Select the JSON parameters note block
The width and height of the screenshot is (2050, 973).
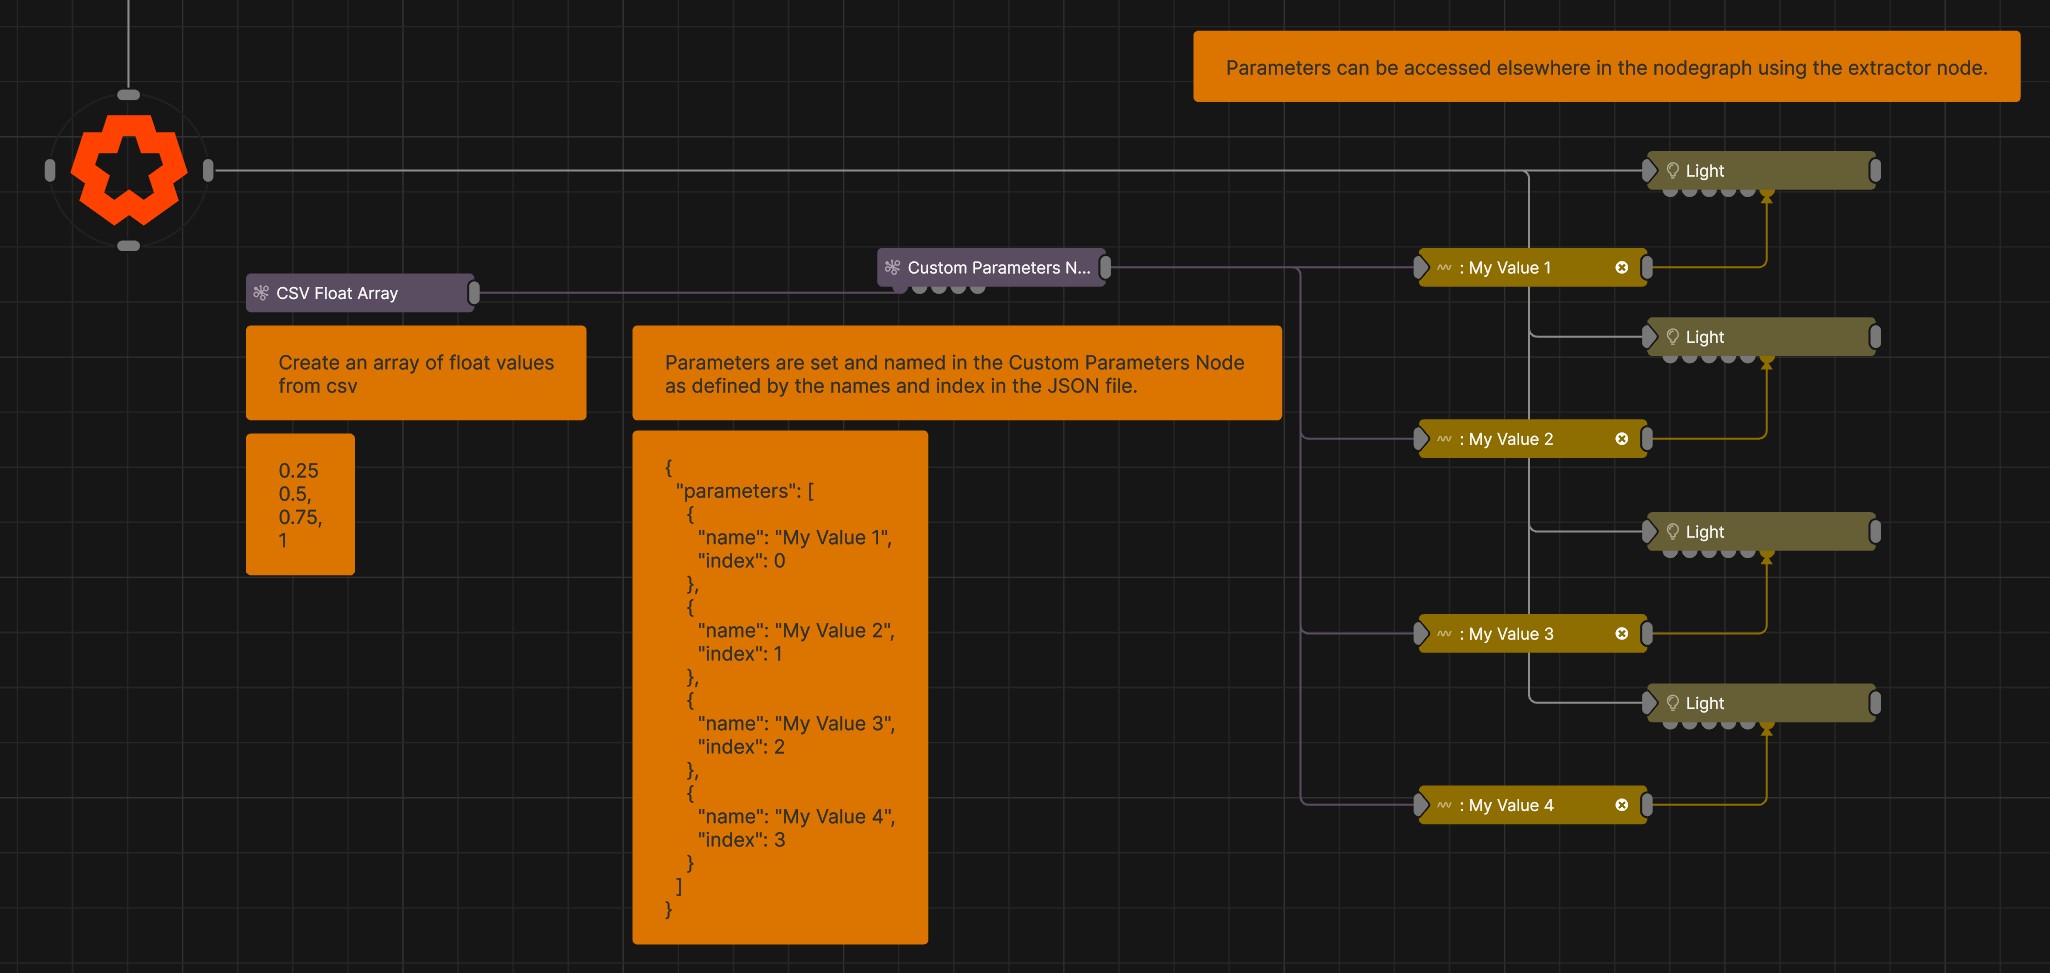[x=780, y=687]
